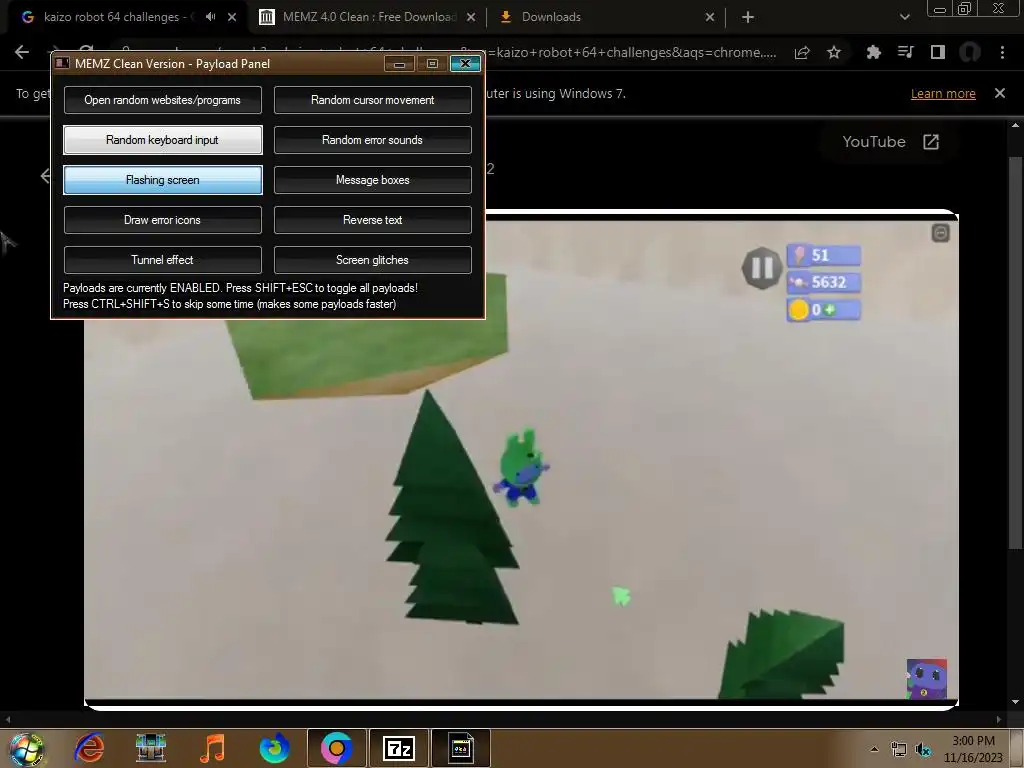Open the Windows Start menu
Image resolution: width=1024 pixels, height=768 pixels.
(x=26, y=748)
